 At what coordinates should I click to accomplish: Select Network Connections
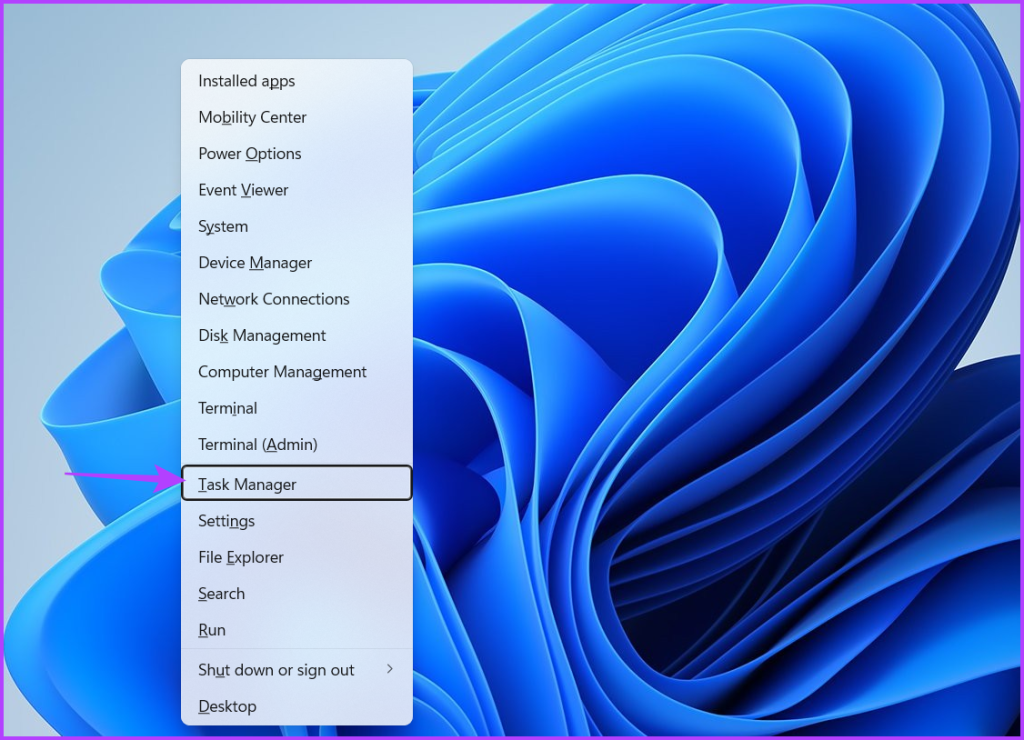coord(296,299)
